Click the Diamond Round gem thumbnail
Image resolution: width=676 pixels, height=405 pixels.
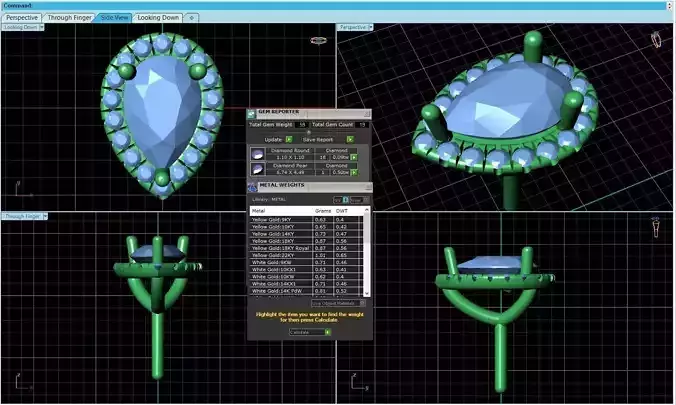tap(257, 154)
